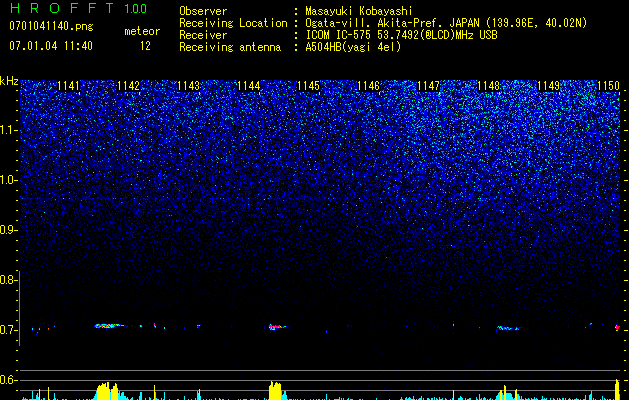The width and height of the screenshot is (629, 400).
Task: Click the 1146 time marker
Action: pyautogui.click(x=368, y=86)
